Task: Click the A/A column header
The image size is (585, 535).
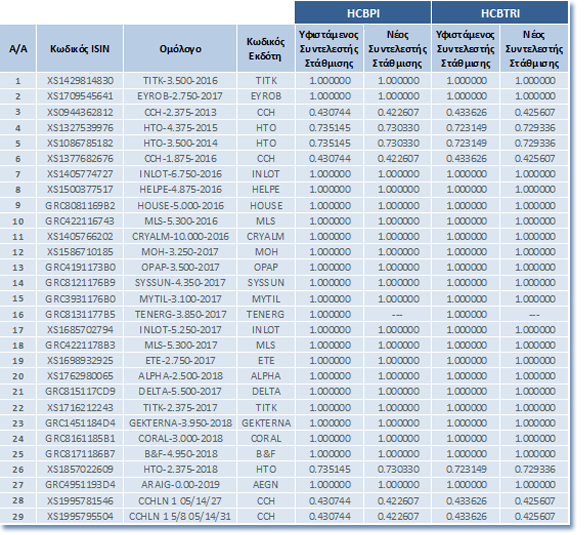Action: tap(18, 49)
